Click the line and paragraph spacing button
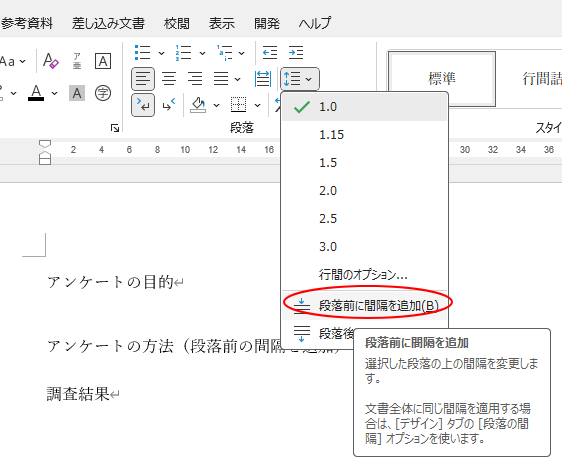 (300, 78)
